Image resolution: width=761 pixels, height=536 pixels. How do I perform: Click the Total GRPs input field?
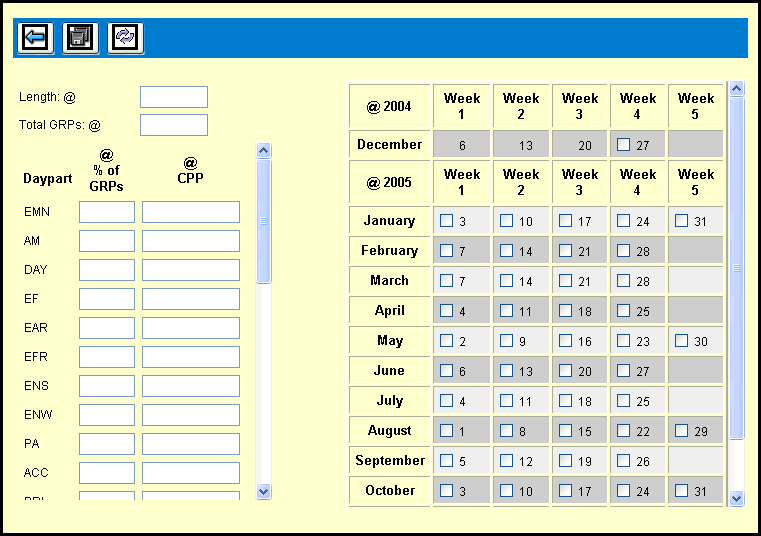pyautogui.click(x=173, y=125)
